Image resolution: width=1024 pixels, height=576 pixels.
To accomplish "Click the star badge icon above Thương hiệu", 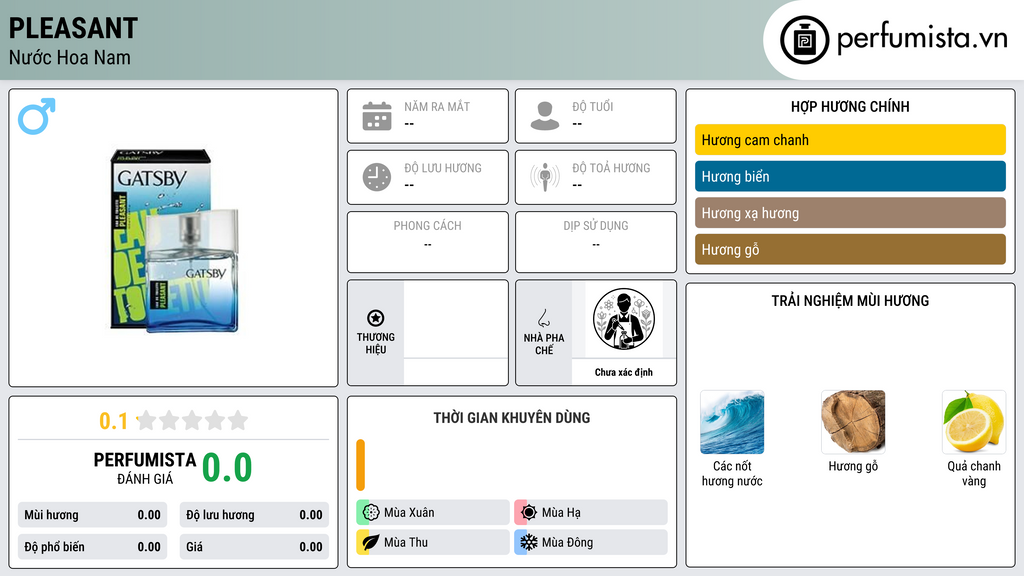I will click(x=376, y=318).
